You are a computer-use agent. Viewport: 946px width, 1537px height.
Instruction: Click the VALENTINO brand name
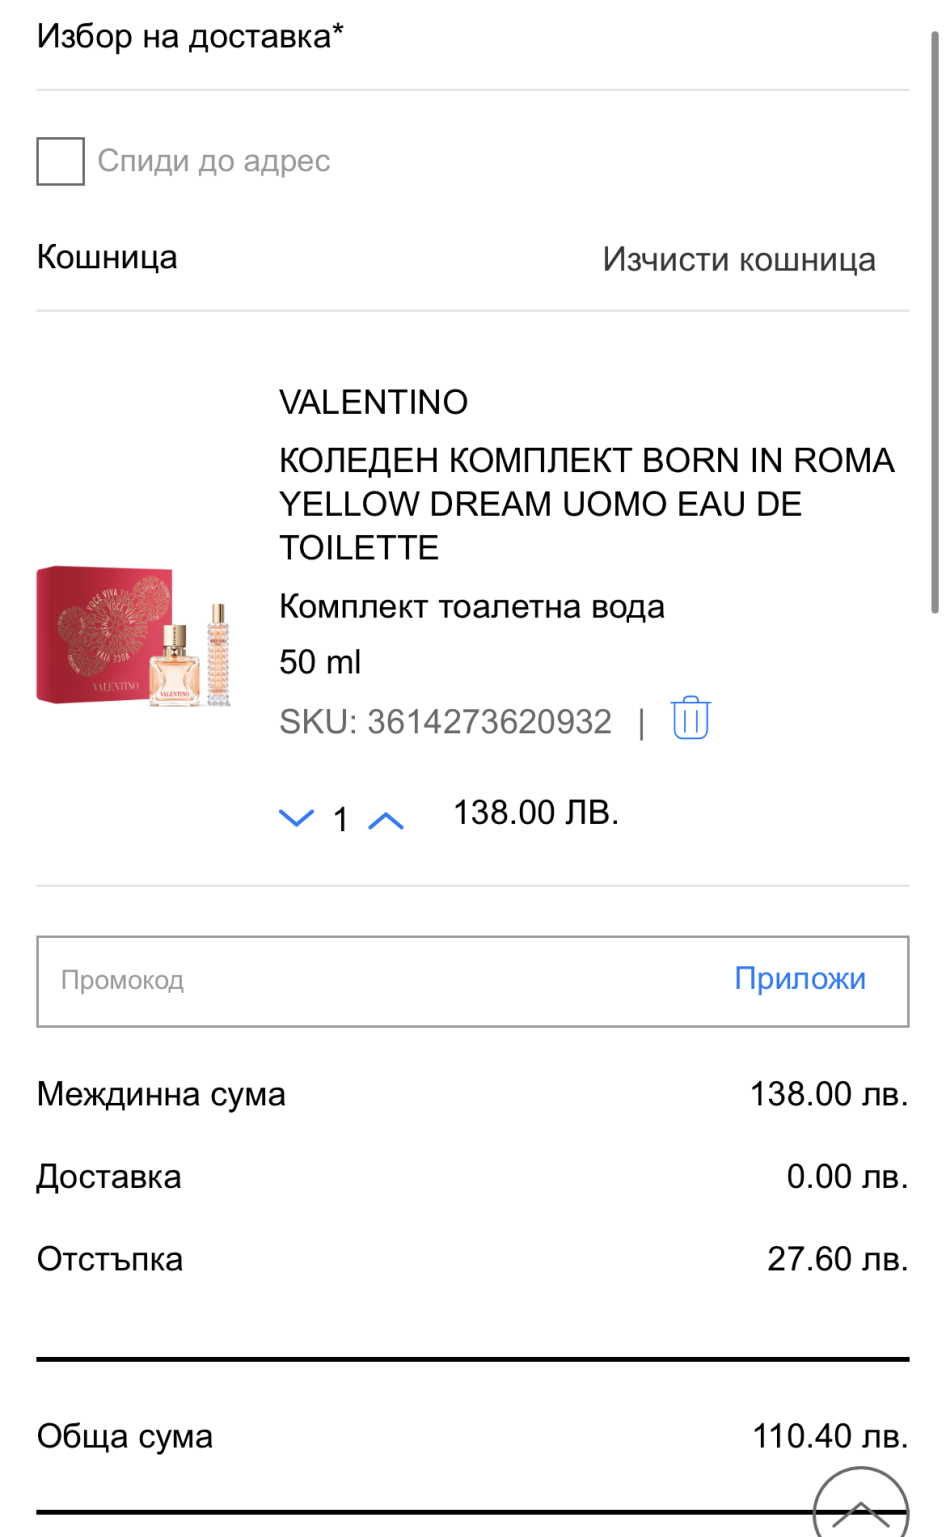(373, 402)
